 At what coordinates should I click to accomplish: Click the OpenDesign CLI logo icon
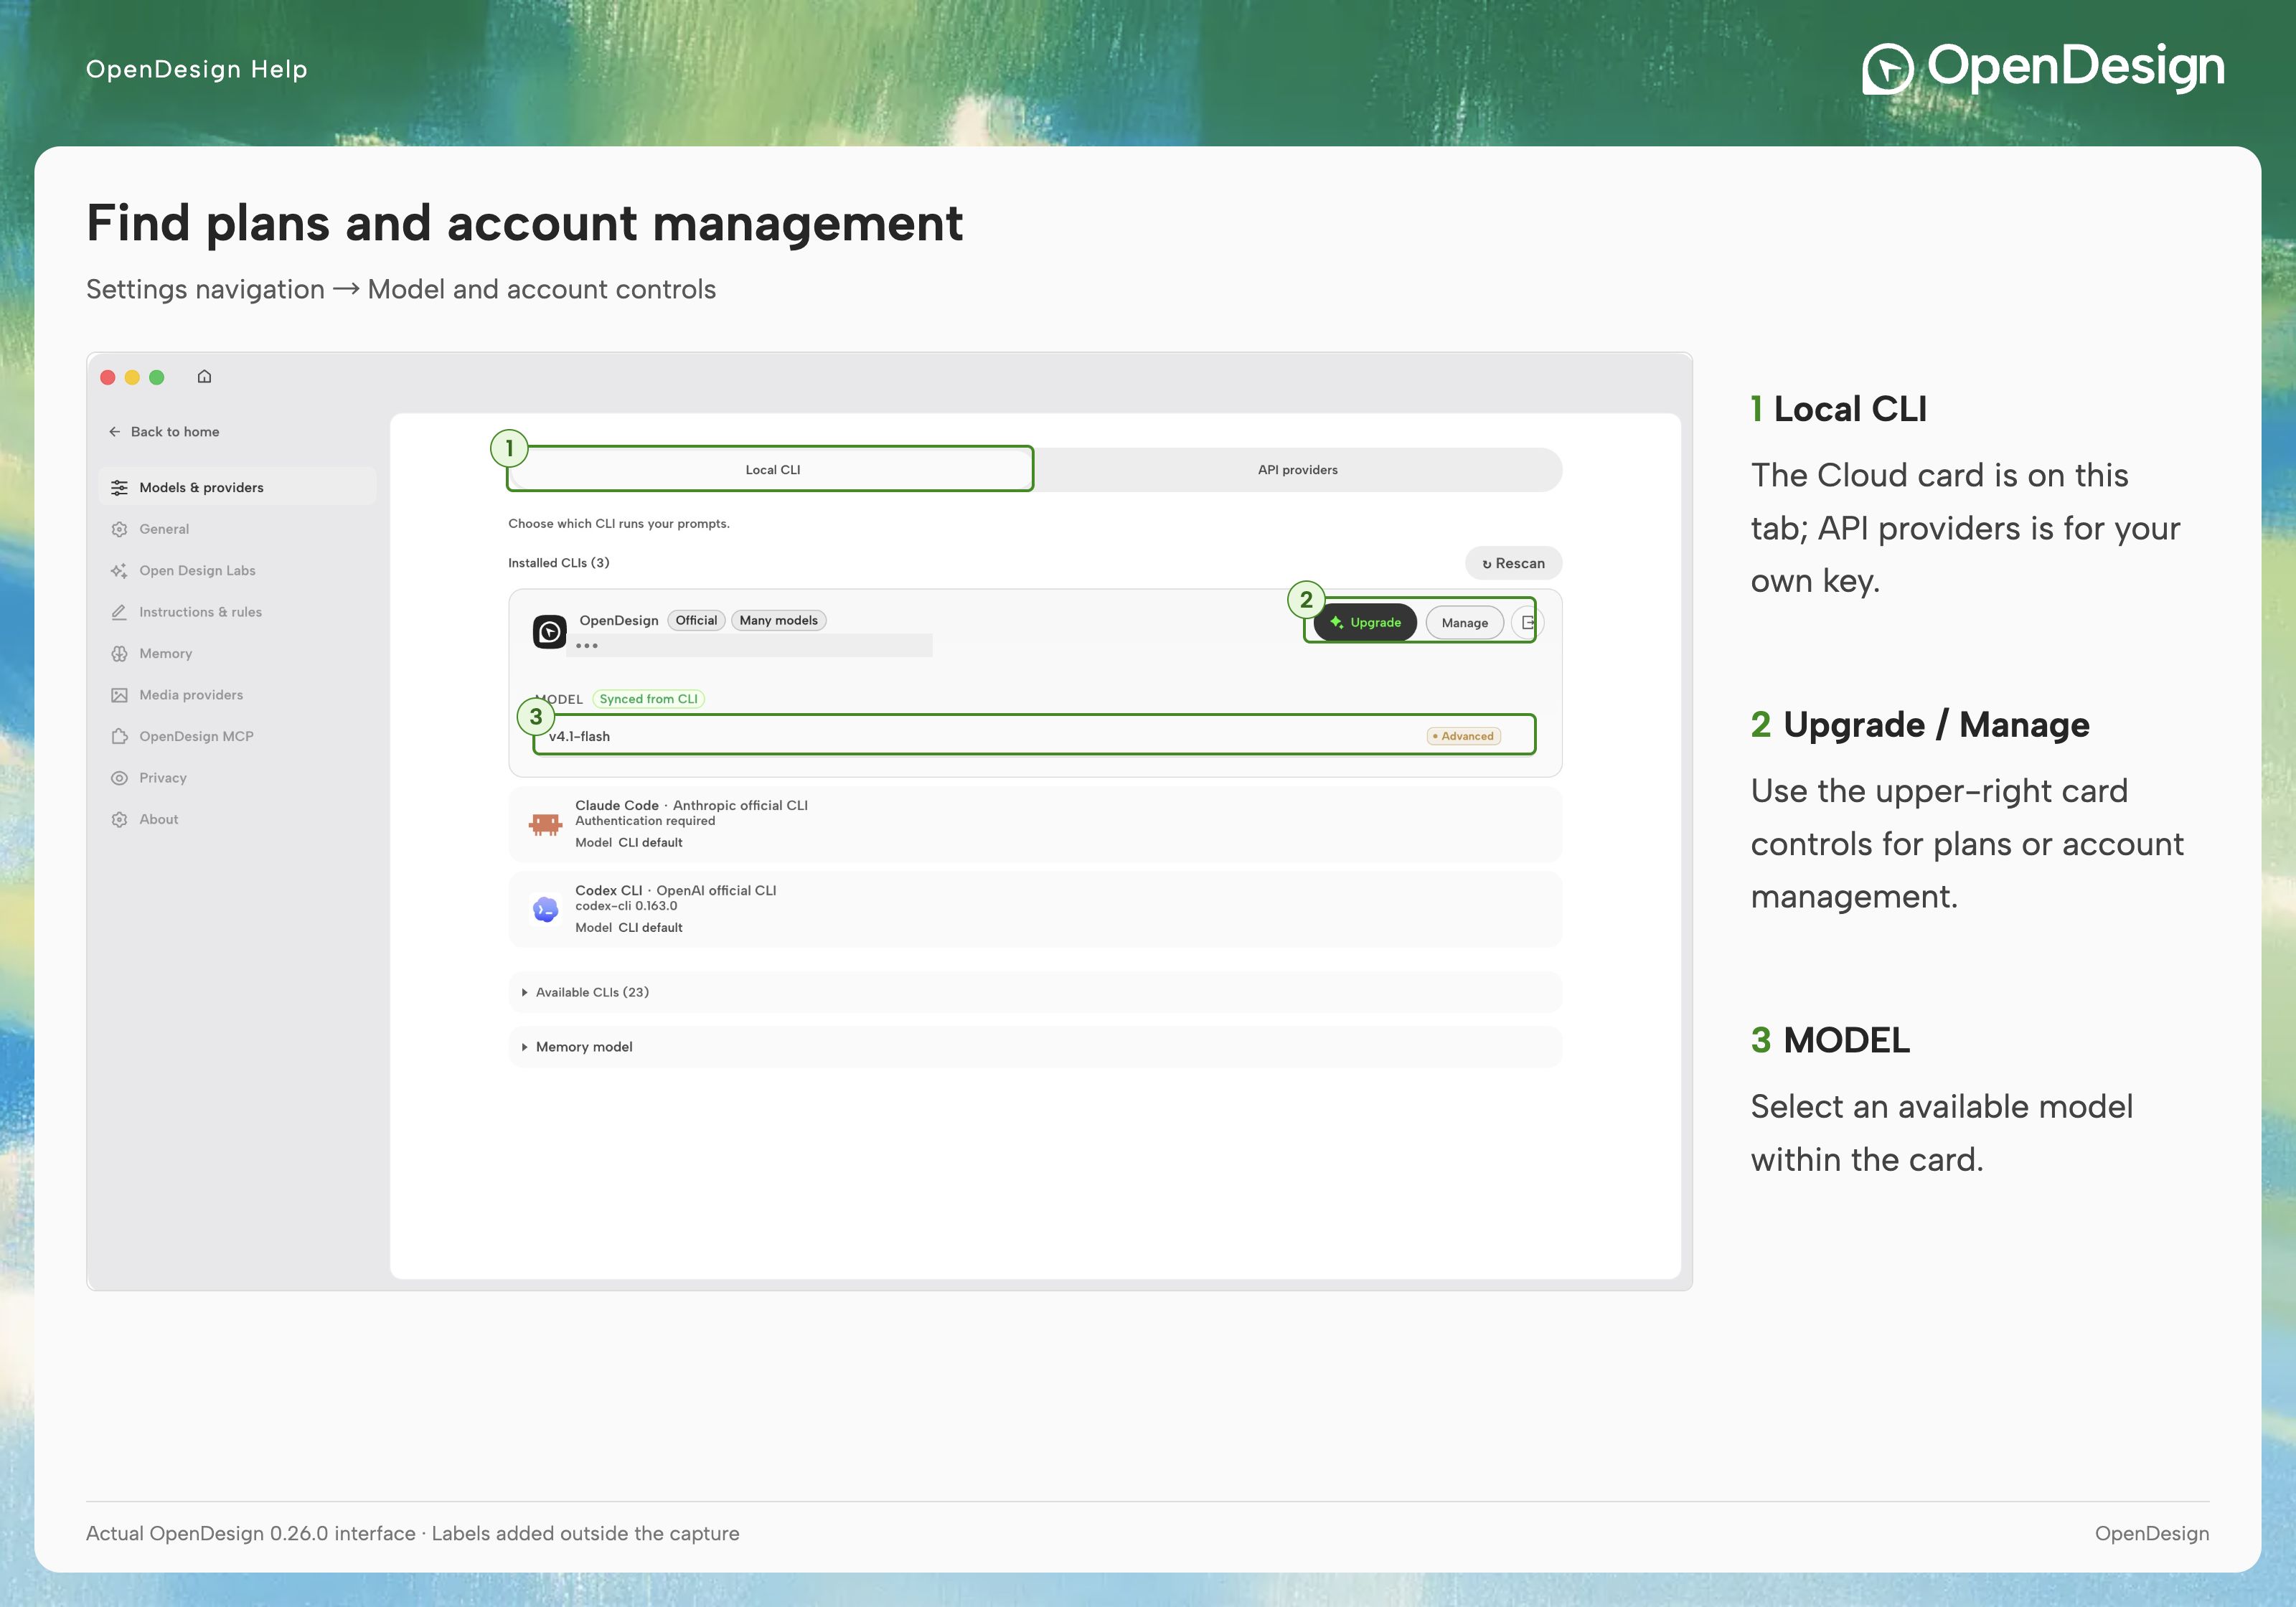coord(549,631)
